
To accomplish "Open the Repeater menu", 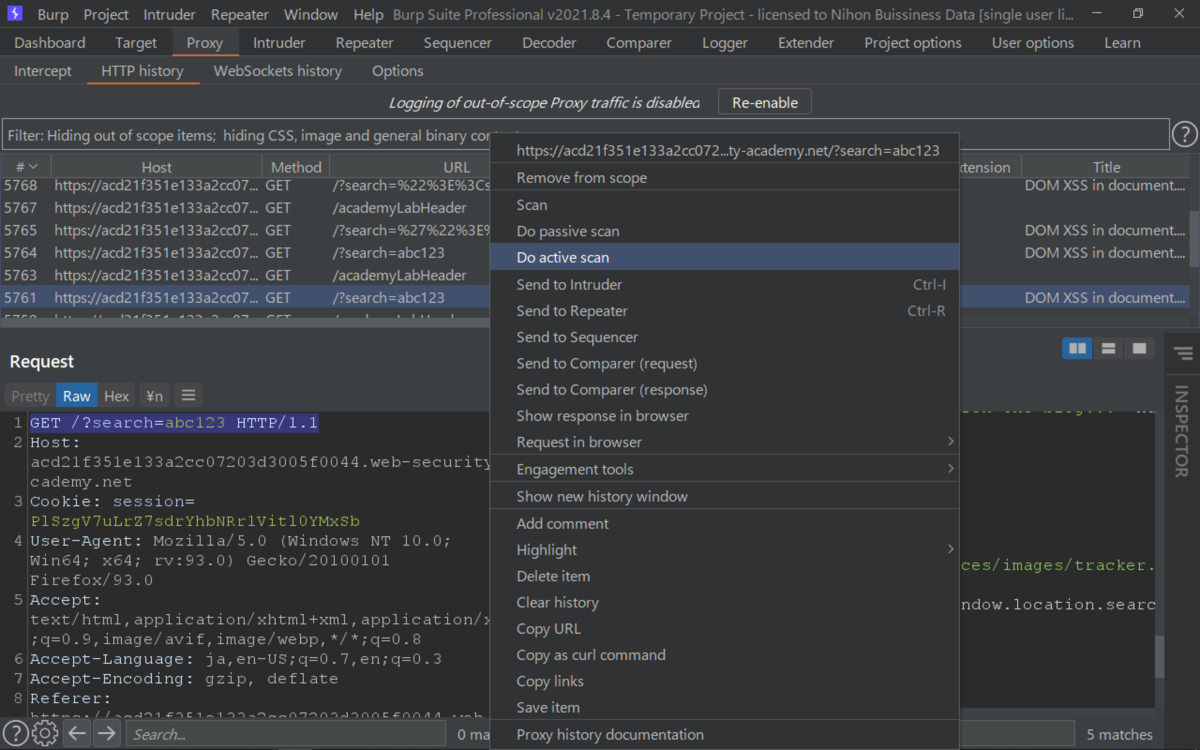I will coord(240,15).
